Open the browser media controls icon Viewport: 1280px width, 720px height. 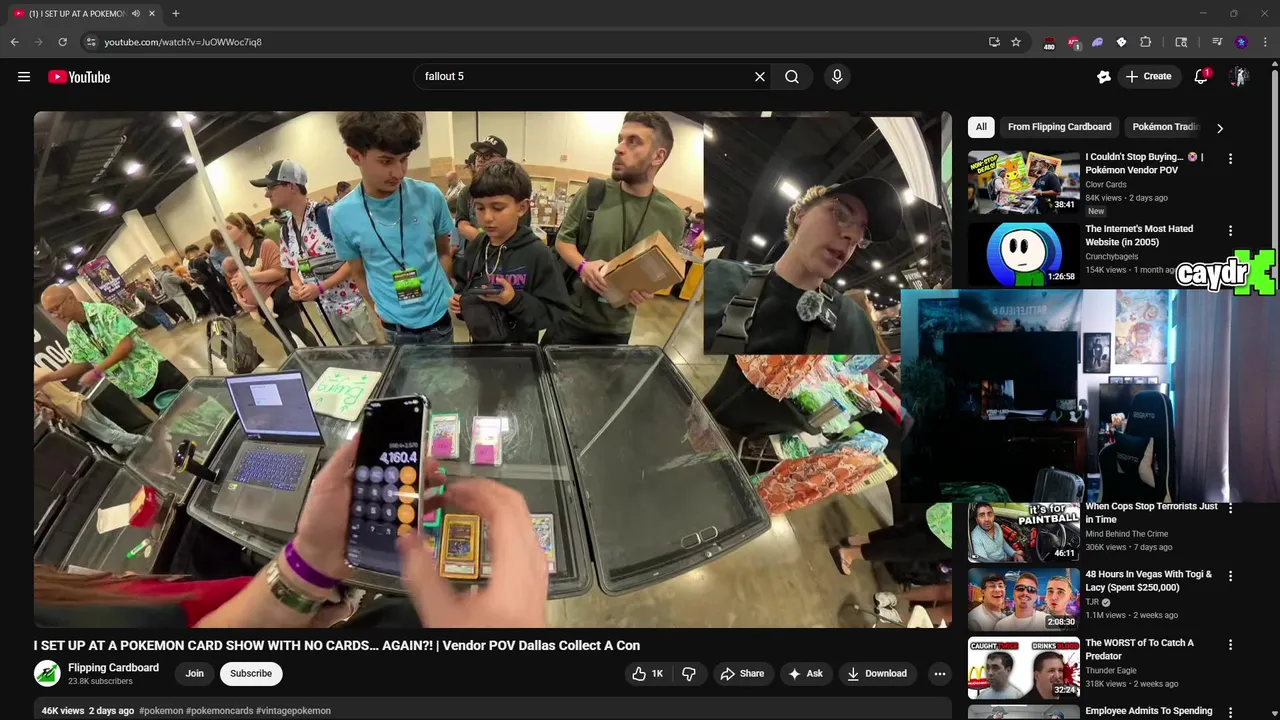click(1217, 42)
